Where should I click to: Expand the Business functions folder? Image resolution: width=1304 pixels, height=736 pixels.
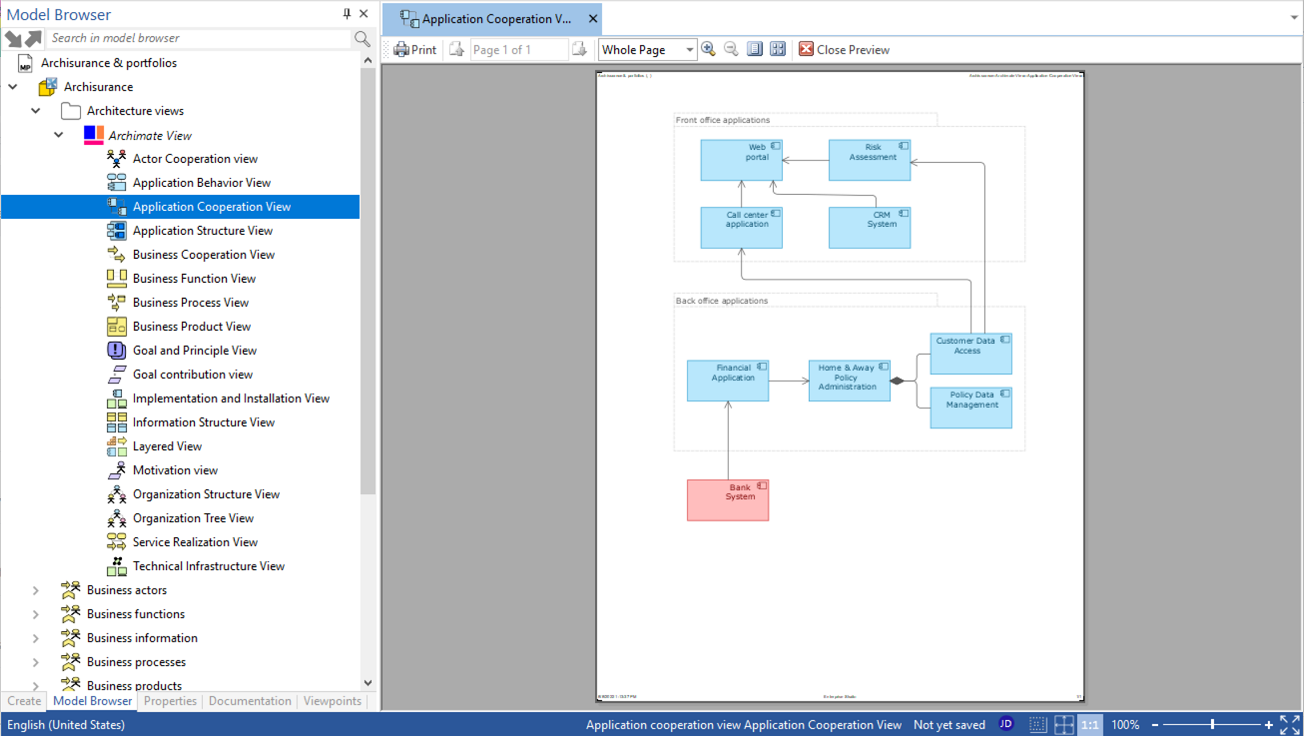click(x=36, y=614)
